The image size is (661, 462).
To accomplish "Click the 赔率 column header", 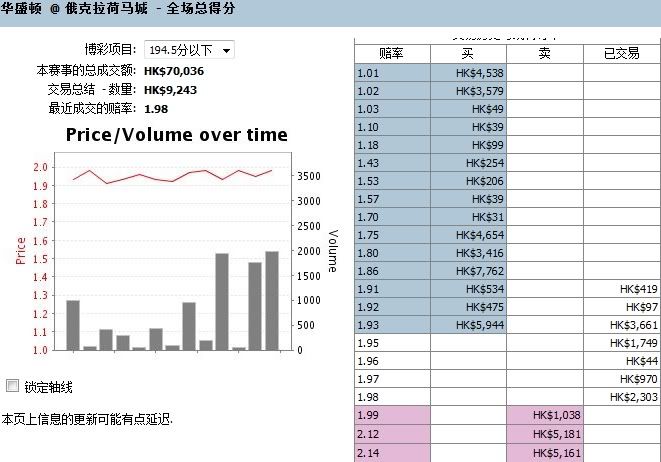I will (x=392, y=53).
